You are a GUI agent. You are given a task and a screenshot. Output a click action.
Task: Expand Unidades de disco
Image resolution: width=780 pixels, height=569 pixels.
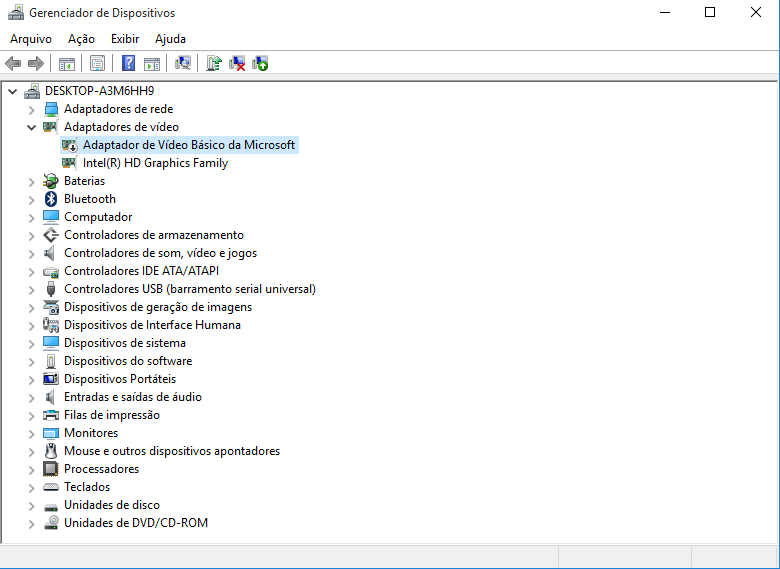31,505
